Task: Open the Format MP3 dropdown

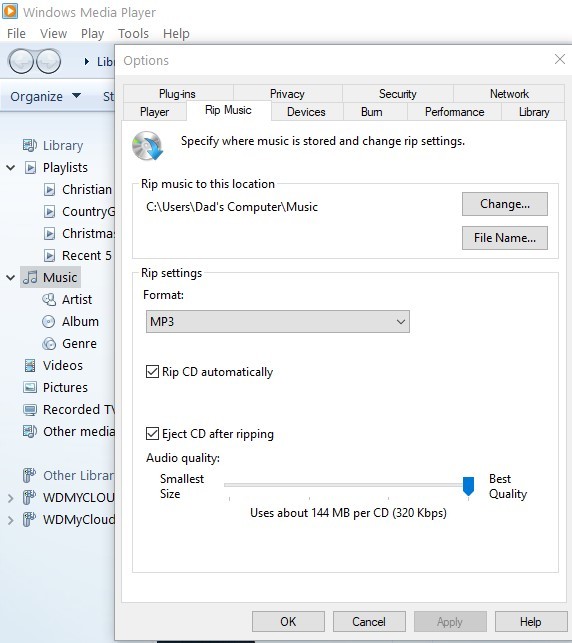Action: tap(278, 322)
